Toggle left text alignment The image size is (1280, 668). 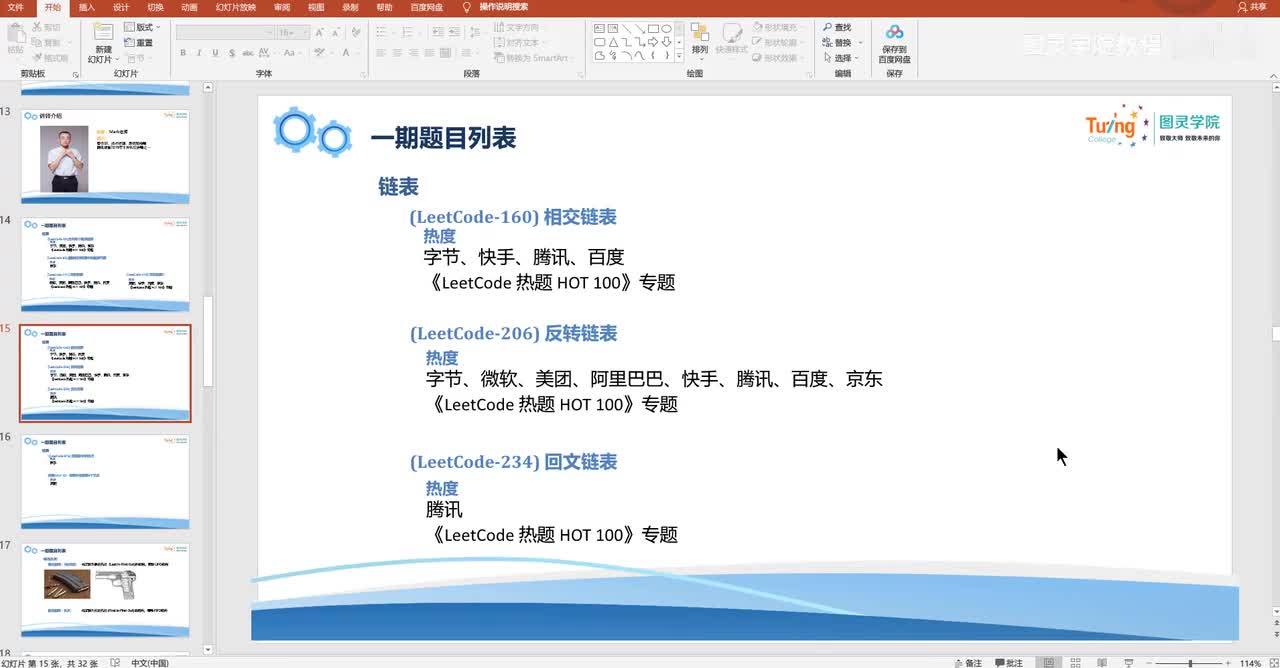[381, 53]
